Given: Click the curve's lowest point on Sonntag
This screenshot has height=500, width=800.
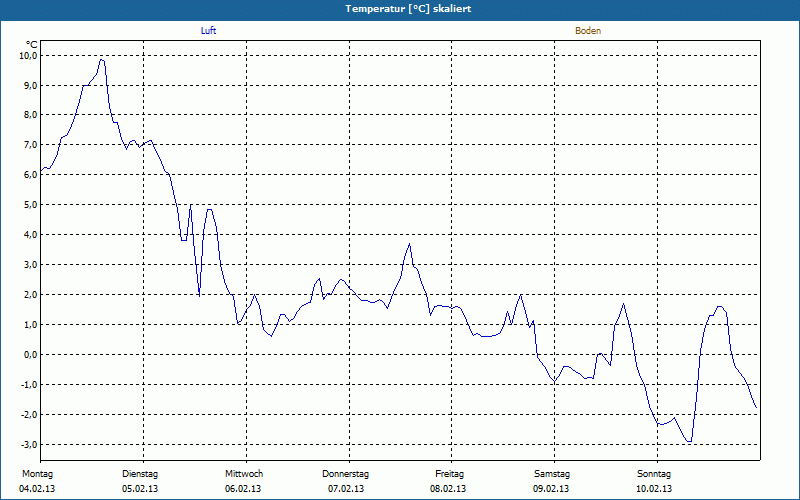Looking at the screenshot, I should point(689,441).
